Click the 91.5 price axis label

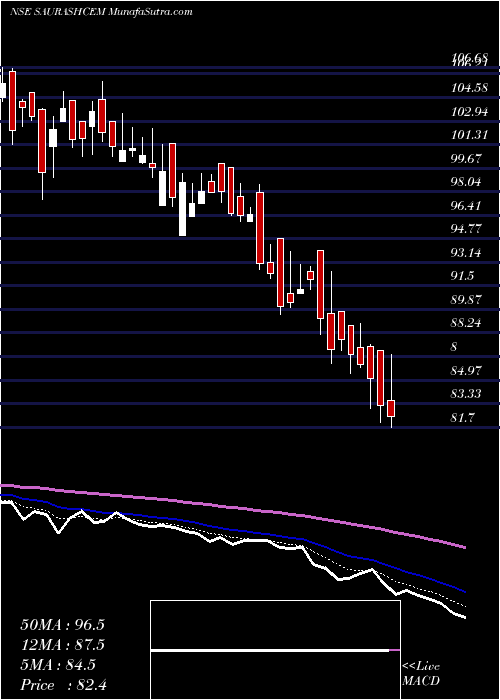(463, 276)
